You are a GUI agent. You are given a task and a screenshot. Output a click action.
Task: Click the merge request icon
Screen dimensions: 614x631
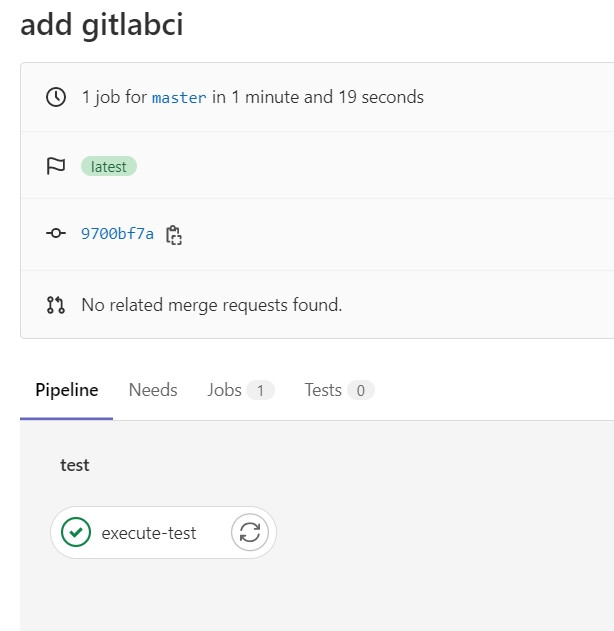coord(56,305)
